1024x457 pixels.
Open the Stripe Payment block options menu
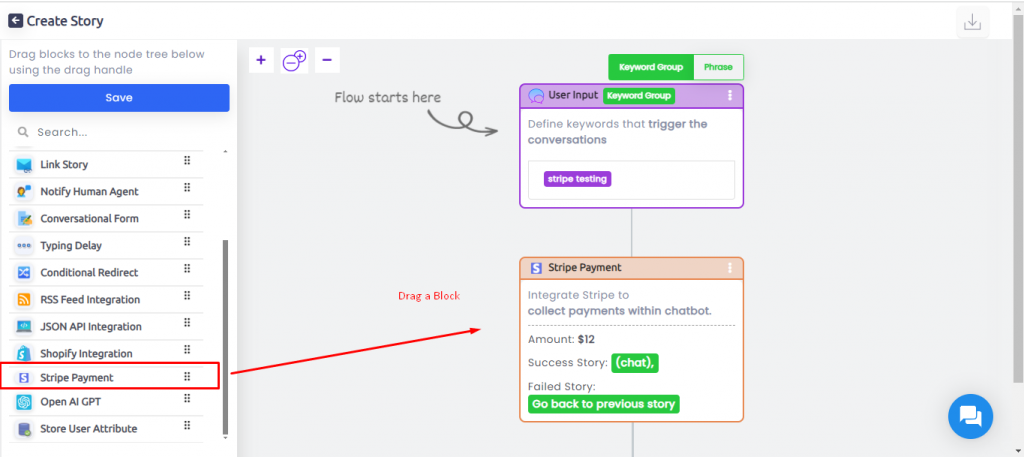730,268
